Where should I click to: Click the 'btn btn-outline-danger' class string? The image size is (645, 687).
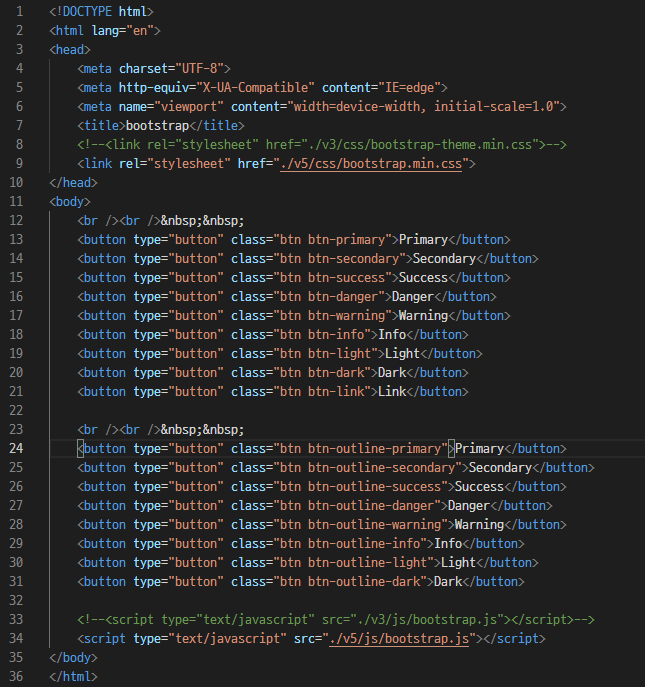pos(357,505)
